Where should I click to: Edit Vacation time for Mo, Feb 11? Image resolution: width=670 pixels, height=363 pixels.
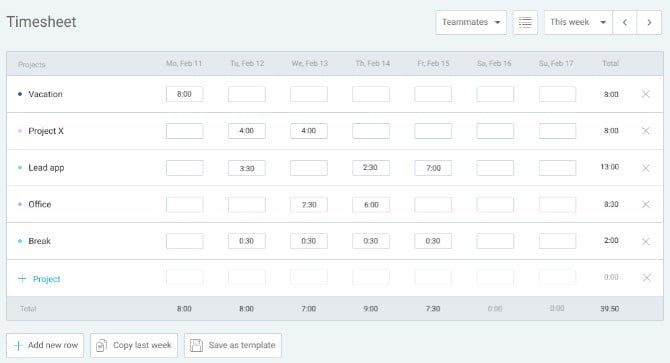185,94
